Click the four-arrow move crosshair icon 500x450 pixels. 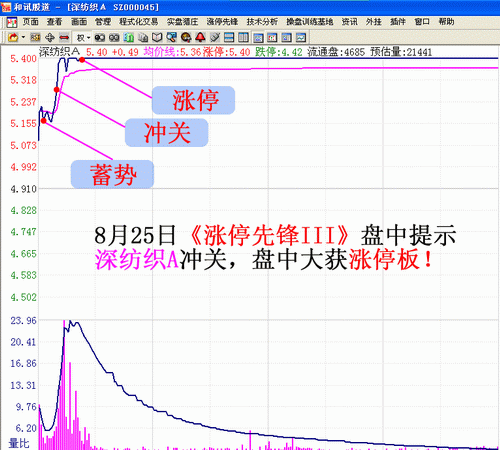(50, 38)
